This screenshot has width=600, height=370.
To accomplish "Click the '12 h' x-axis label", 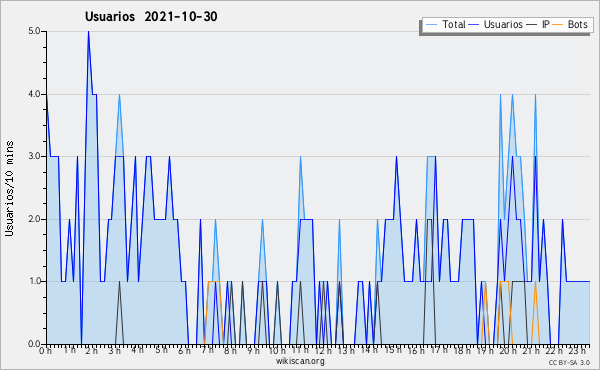I will (324, 351).
